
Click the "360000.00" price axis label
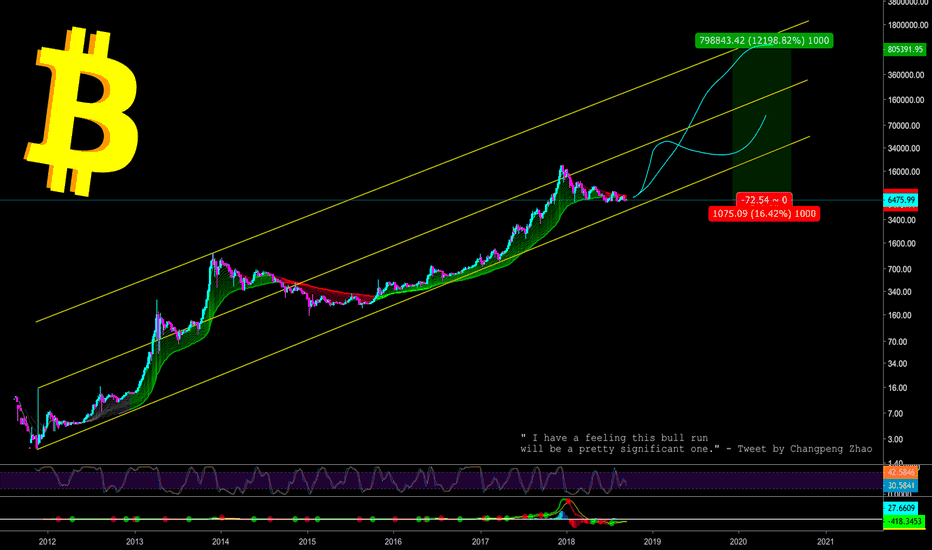(x=906, y=75)
